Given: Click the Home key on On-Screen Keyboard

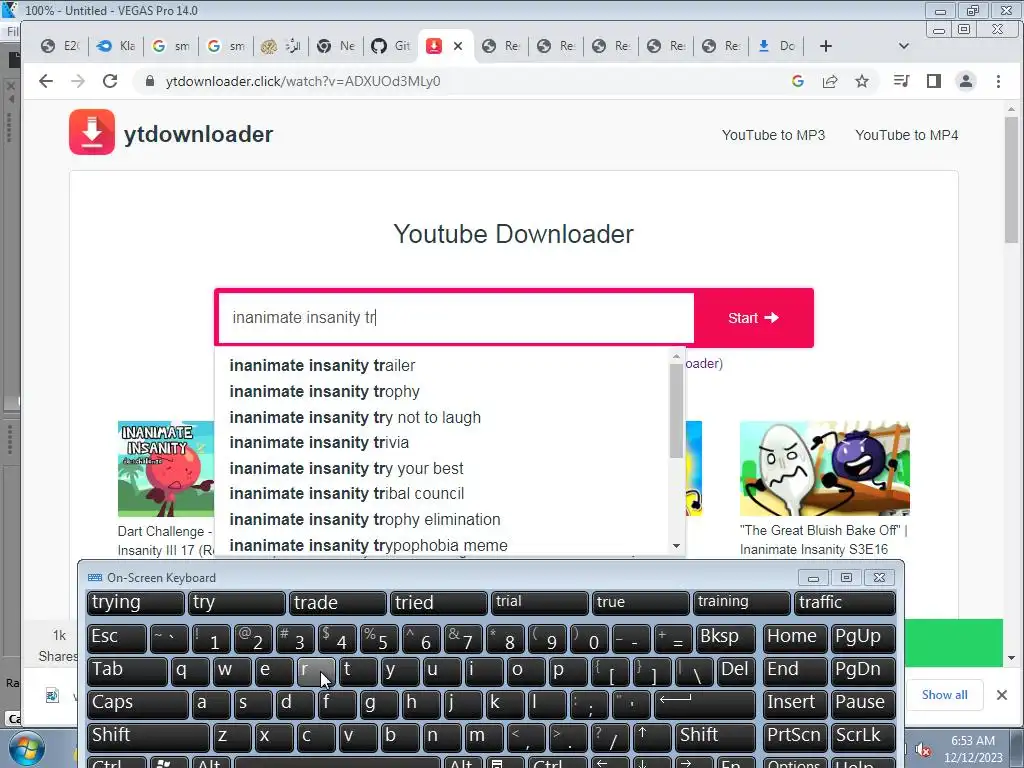Looking at the screenshot, I should (x=795, y=638).
